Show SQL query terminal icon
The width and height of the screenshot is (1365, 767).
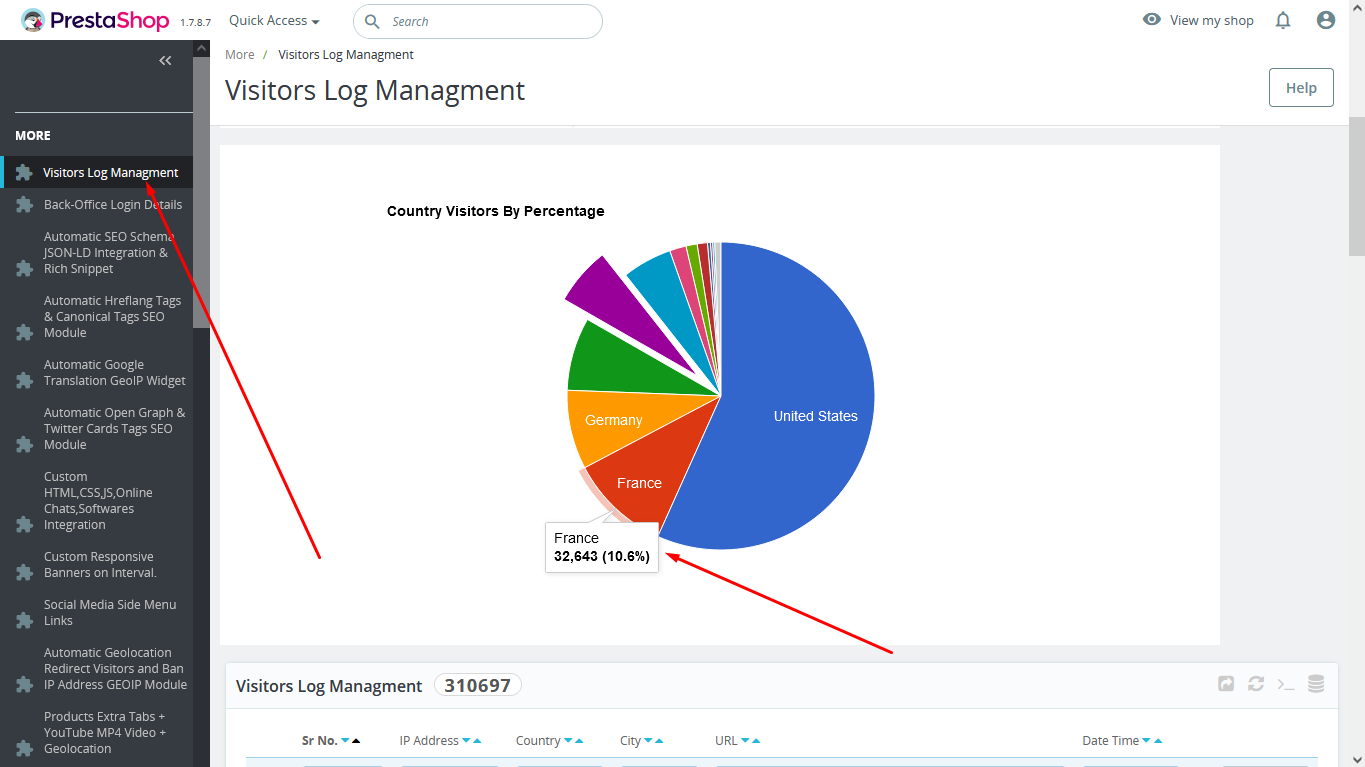1286,684
